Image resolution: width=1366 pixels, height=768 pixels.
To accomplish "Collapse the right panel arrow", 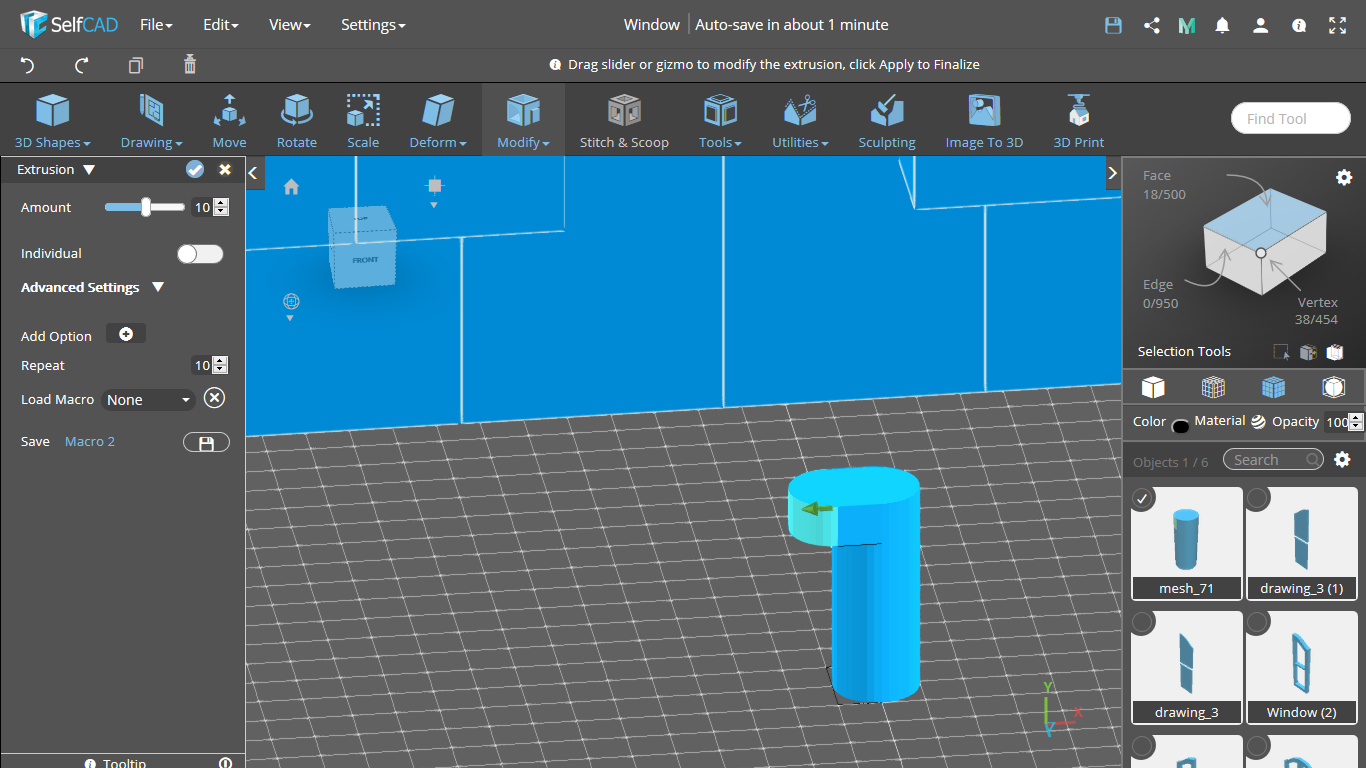I will pos(1112,173).
